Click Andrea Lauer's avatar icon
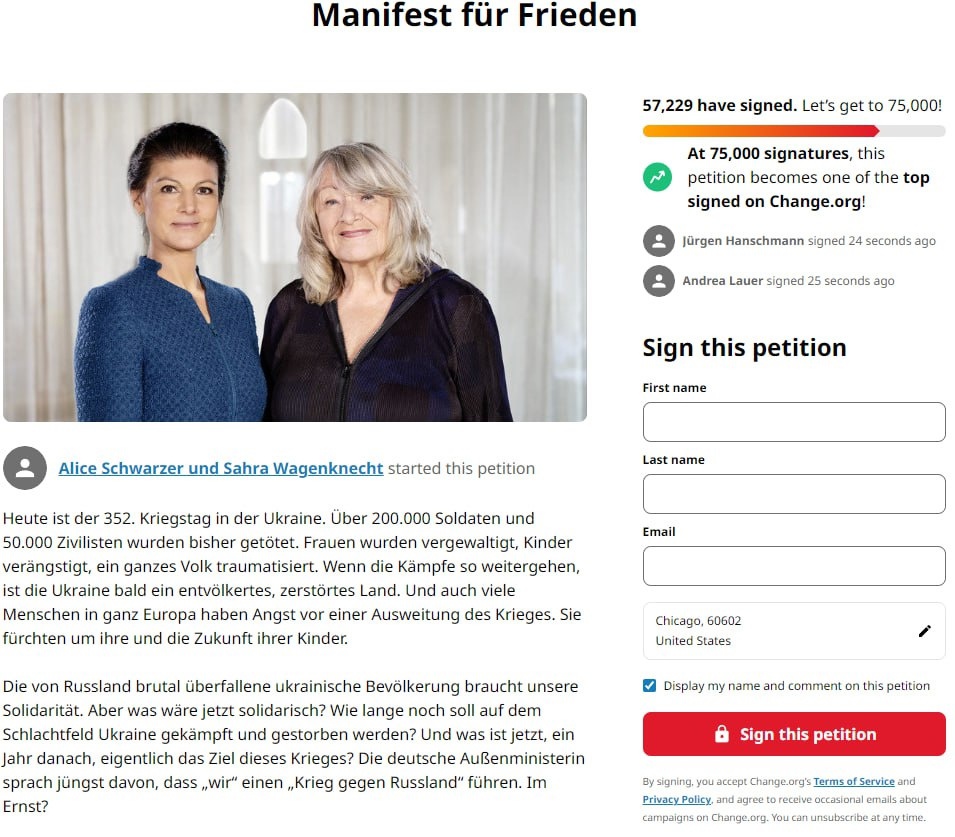The image size is (955, 837). point(658,281)
